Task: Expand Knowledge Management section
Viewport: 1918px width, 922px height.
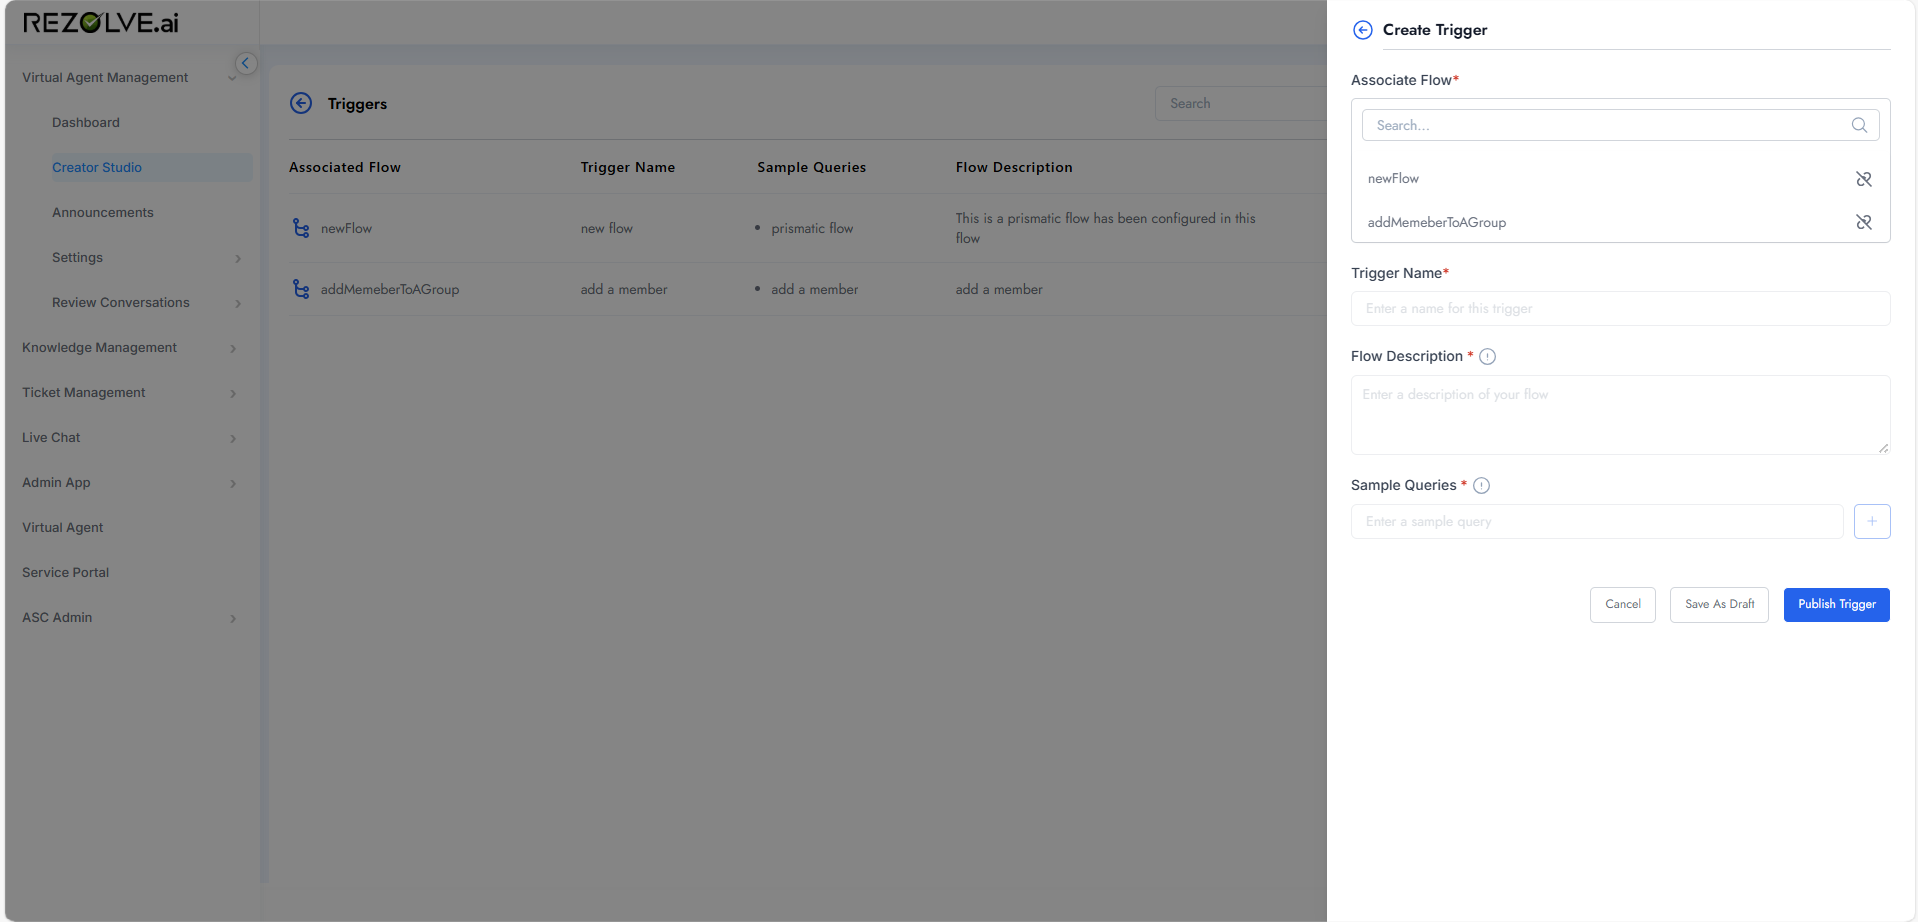Action: [233, 348]
